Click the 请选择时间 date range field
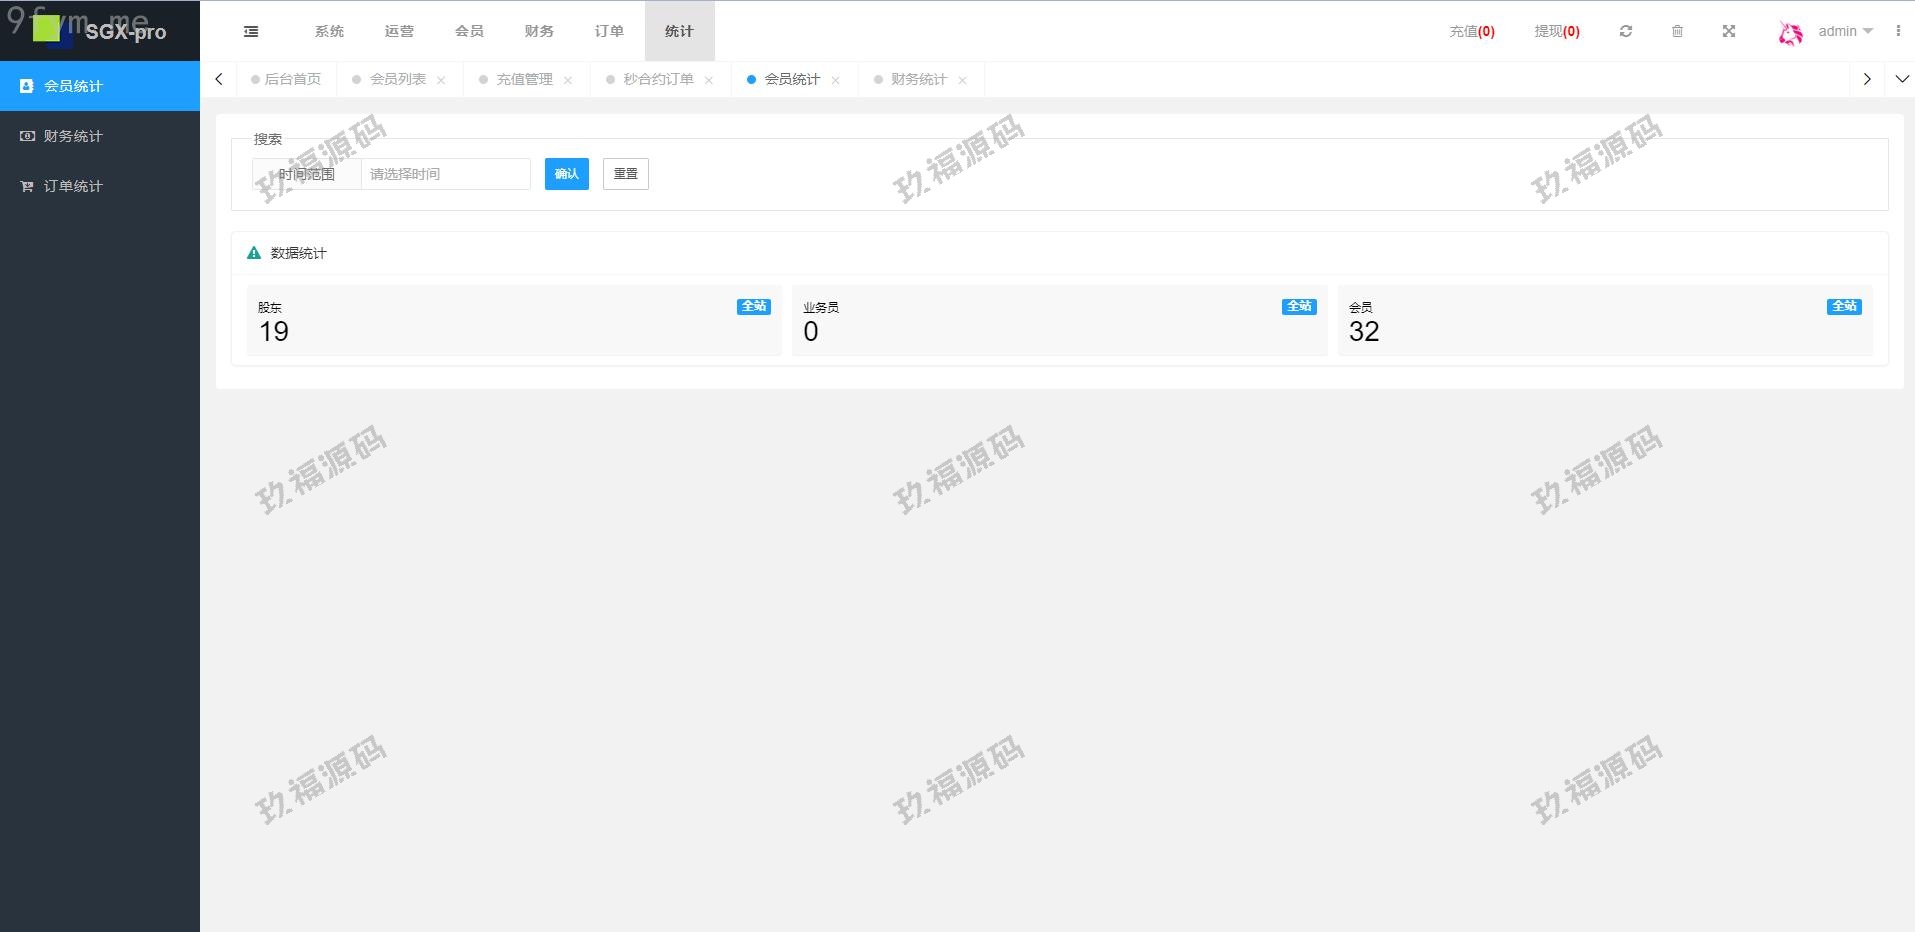Screen dimensions: 1915x932 point(445,174)
